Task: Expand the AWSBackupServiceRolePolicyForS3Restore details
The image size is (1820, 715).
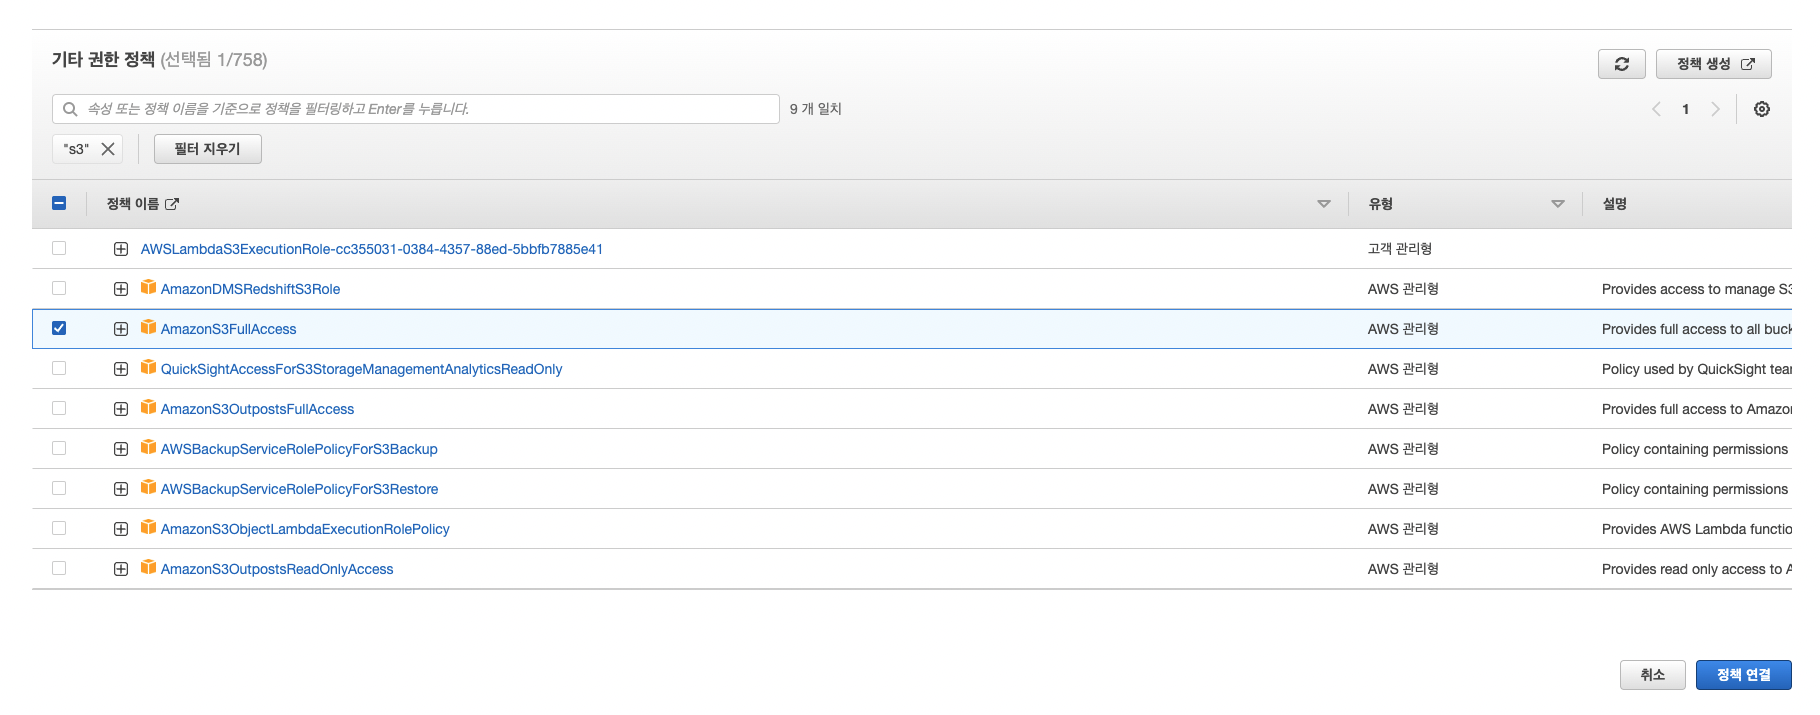Action: (x=121, y=489)
